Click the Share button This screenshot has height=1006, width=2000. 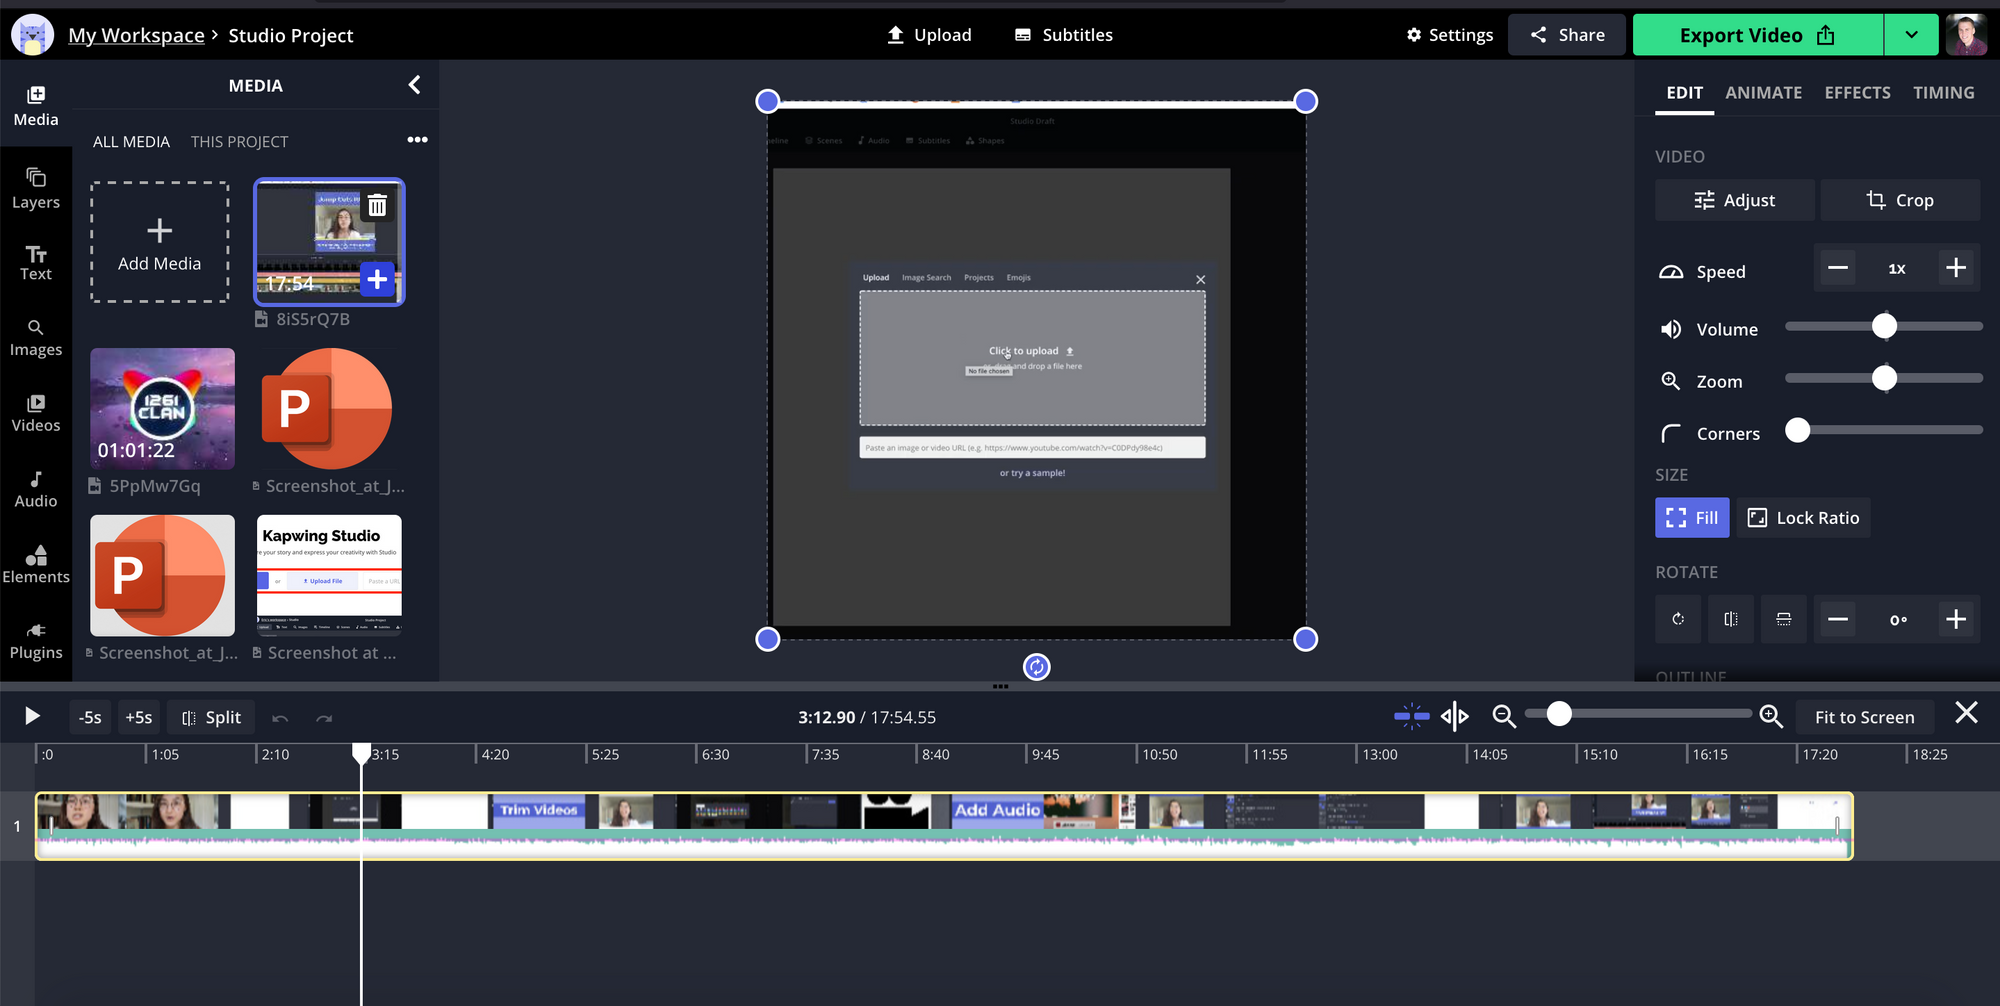tap(1567, 35)
